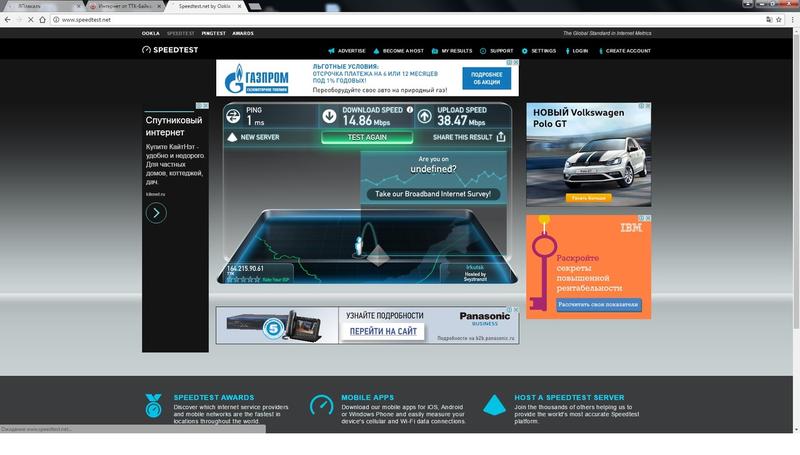Click the ping icon in results

(233, 116)
